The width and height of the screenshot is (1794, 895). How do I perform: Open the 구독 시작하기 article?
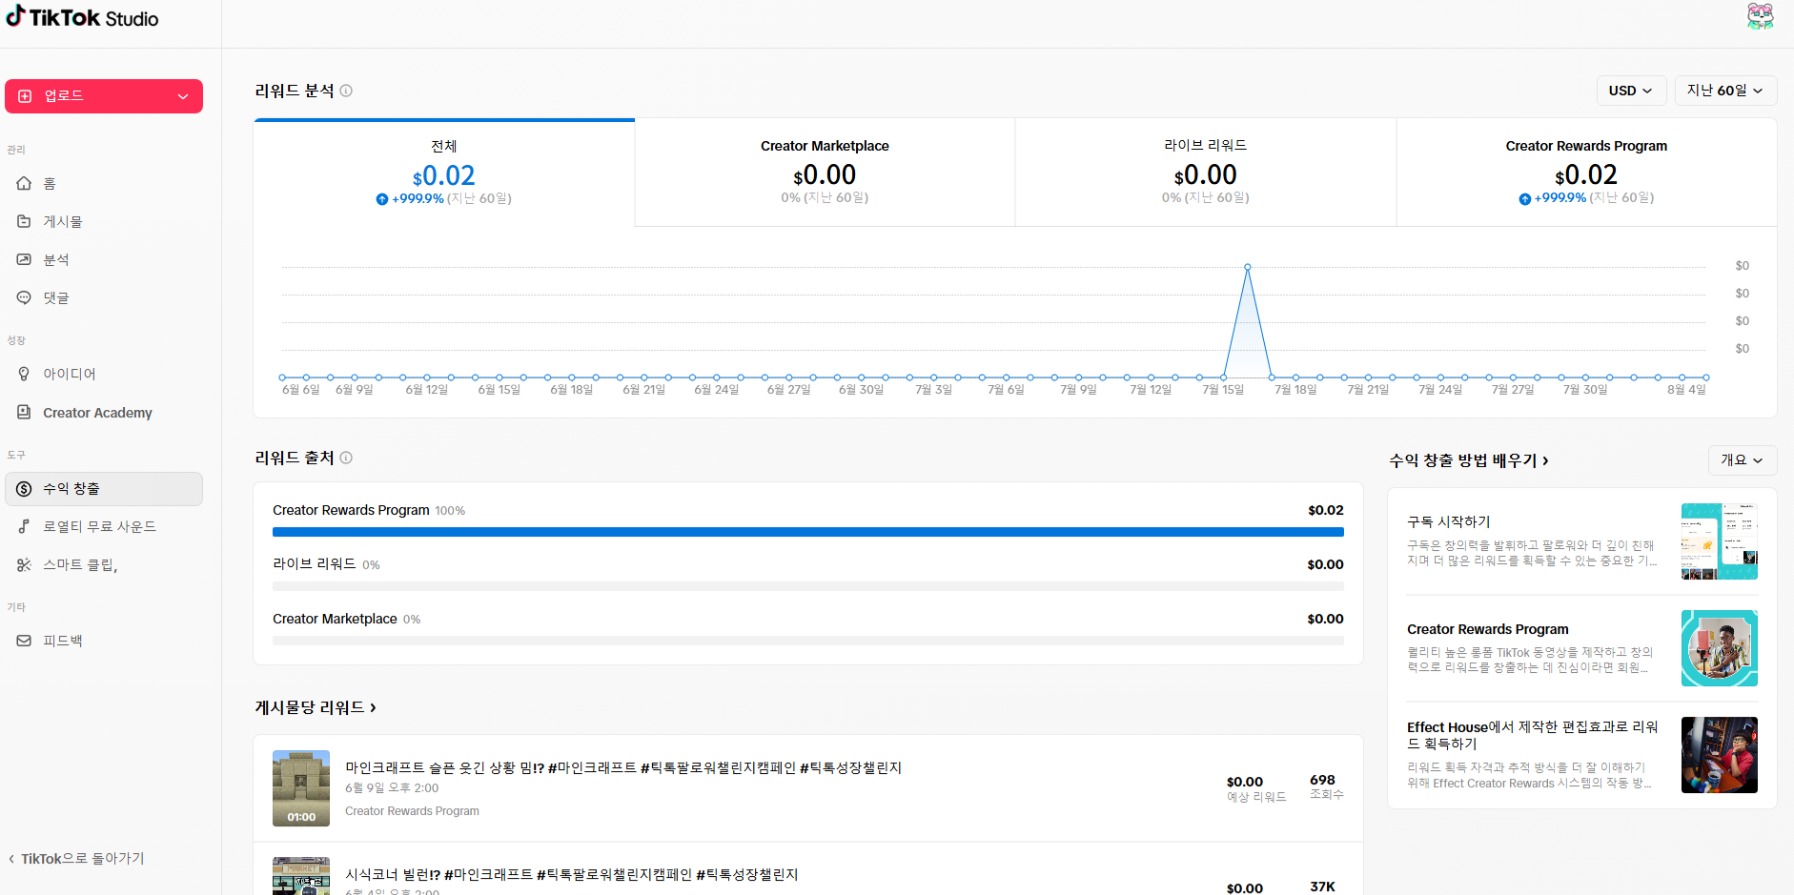tap(1582, 542)
